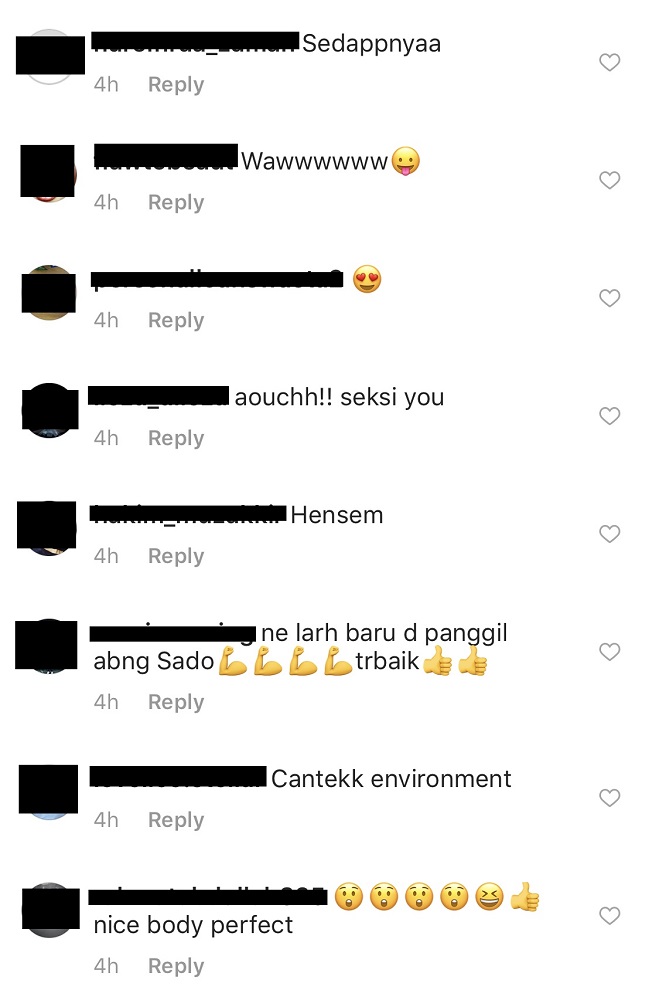
Task: Open avatar of "Hensem" commenter
Action: tap(47, 528)
